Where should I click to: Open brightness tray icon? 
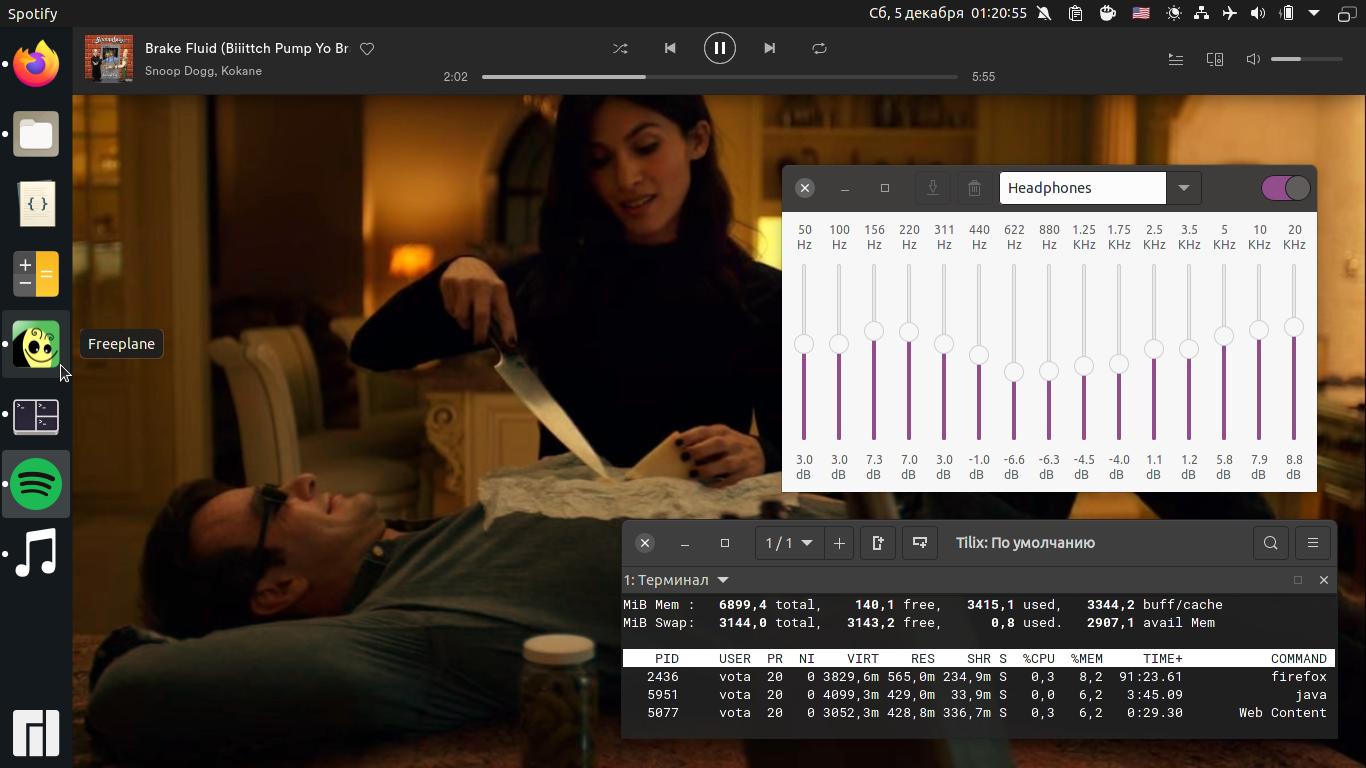coord(1173,13)
